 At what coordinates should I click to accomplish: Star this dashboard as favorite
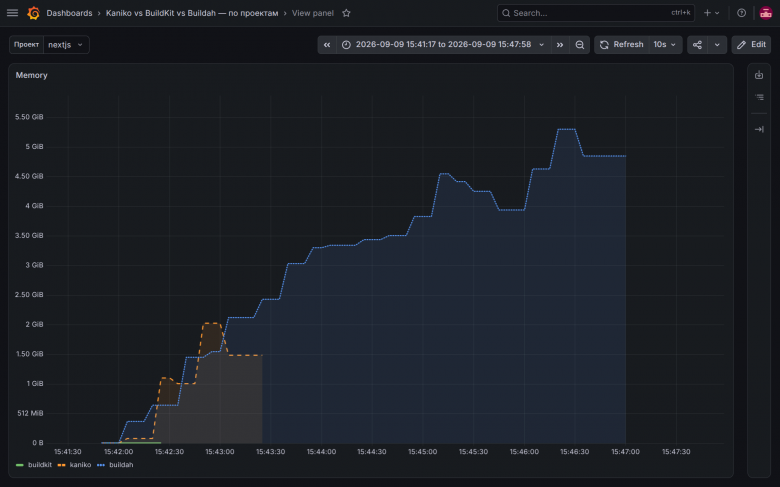point(346,13)
